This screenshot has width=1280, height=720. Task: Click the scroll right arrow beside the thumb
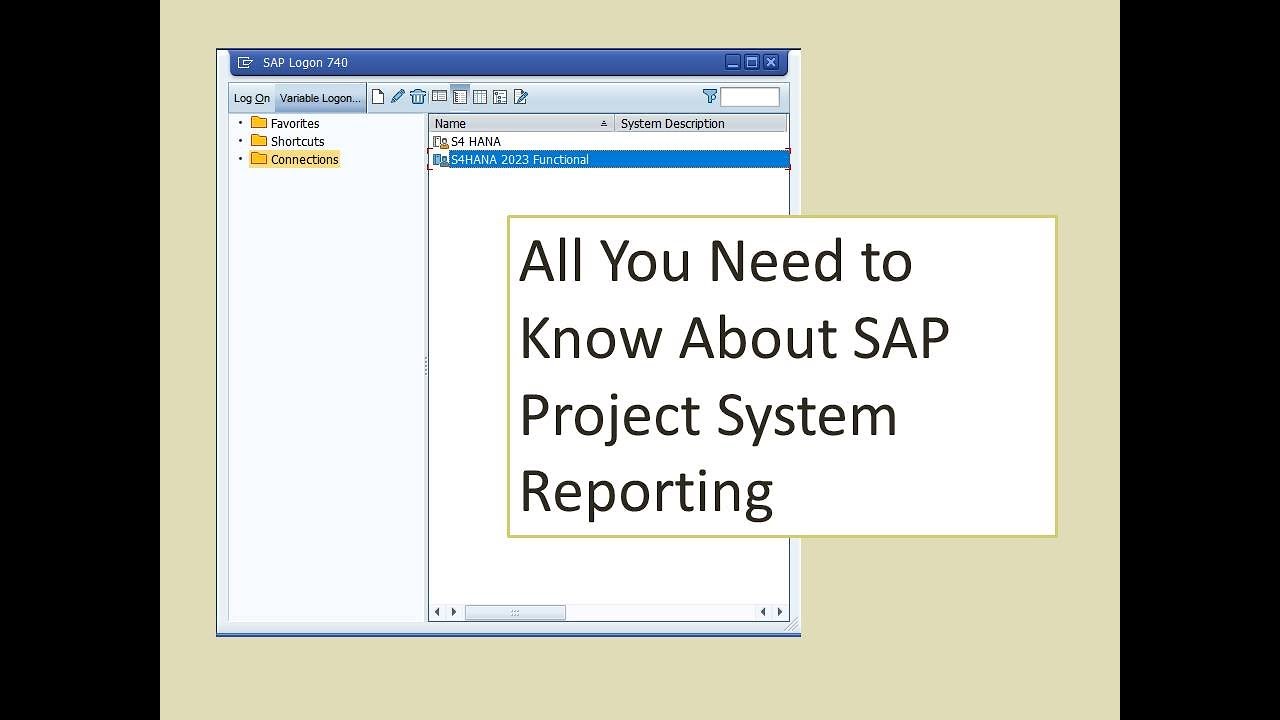[x=454, y=612]
